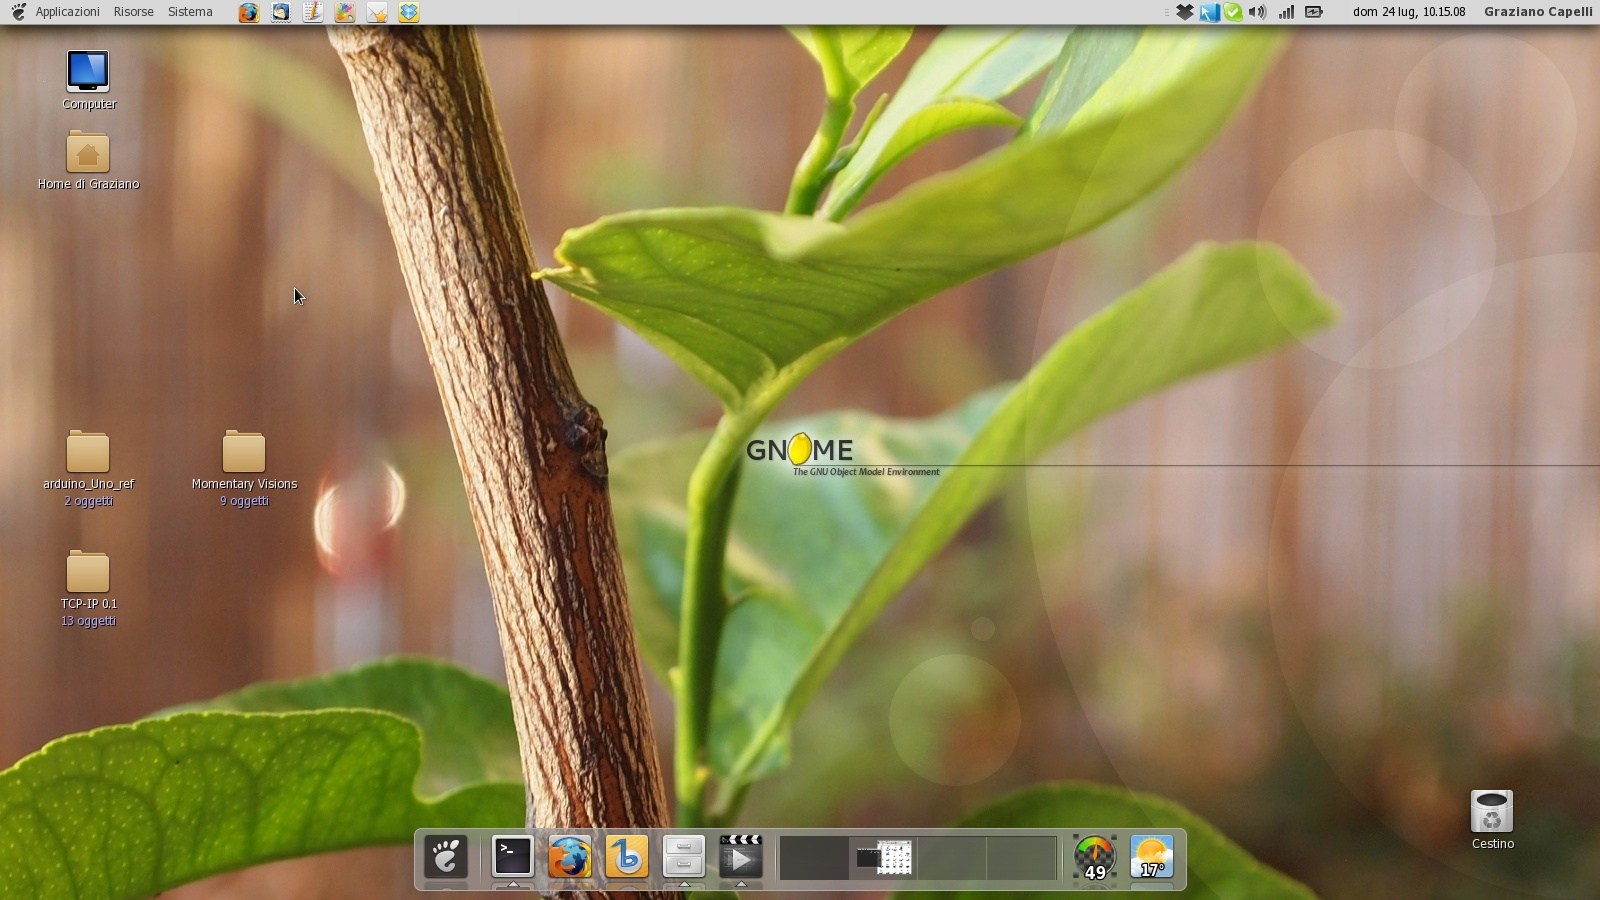Click the battery power indicator
1600x900 pixels.
tap(1314, 12)
